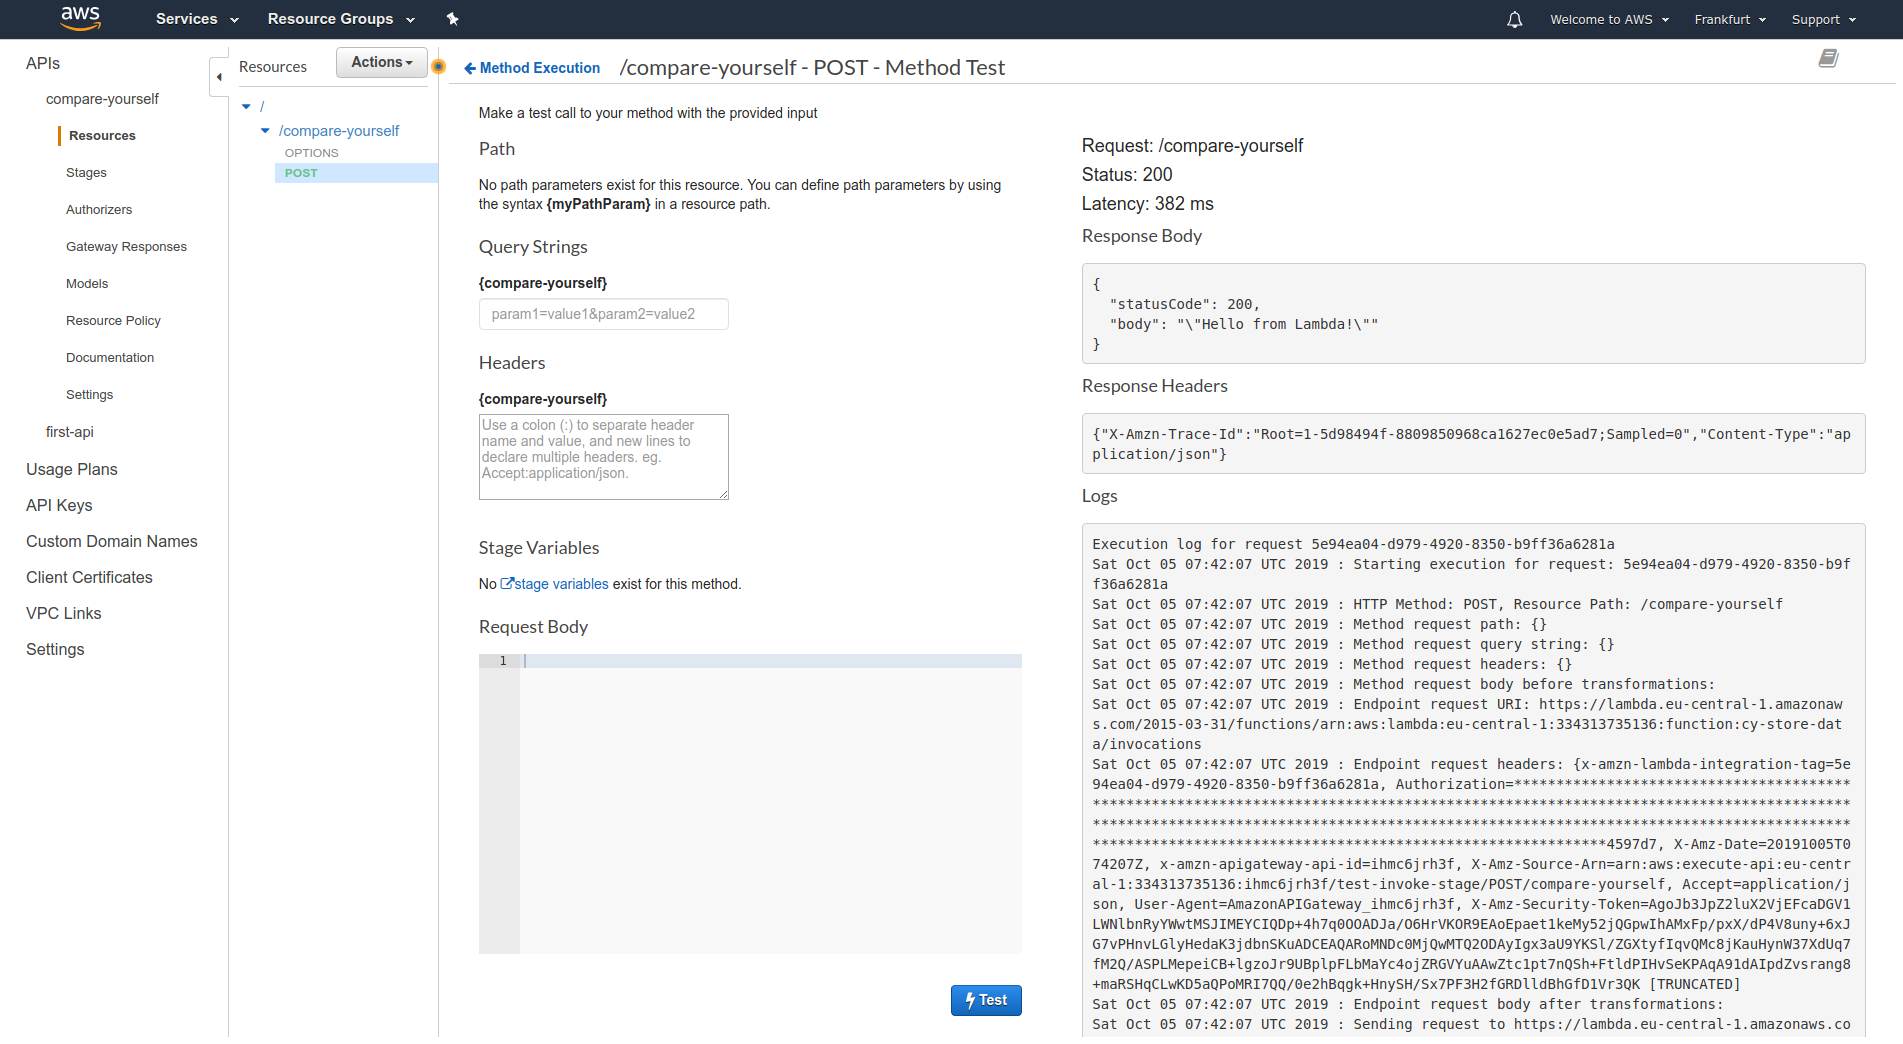Open the documentation book icon
This screenshot has width=1903, height=1044.
pos(1828,59)
